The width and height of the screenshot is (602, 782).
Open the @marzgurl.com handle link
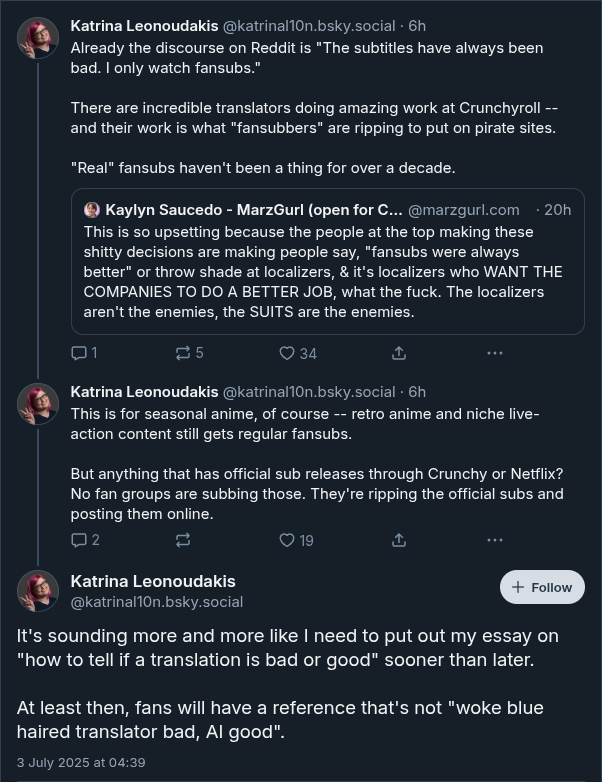tap(464, 210)
